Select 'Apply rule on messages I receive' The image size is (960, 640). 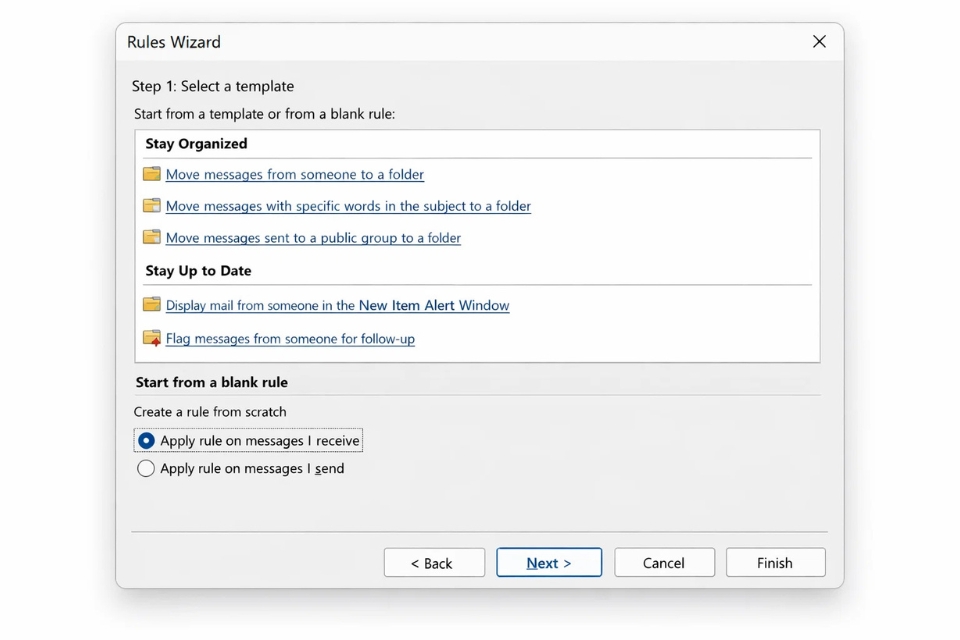point(147,441)
